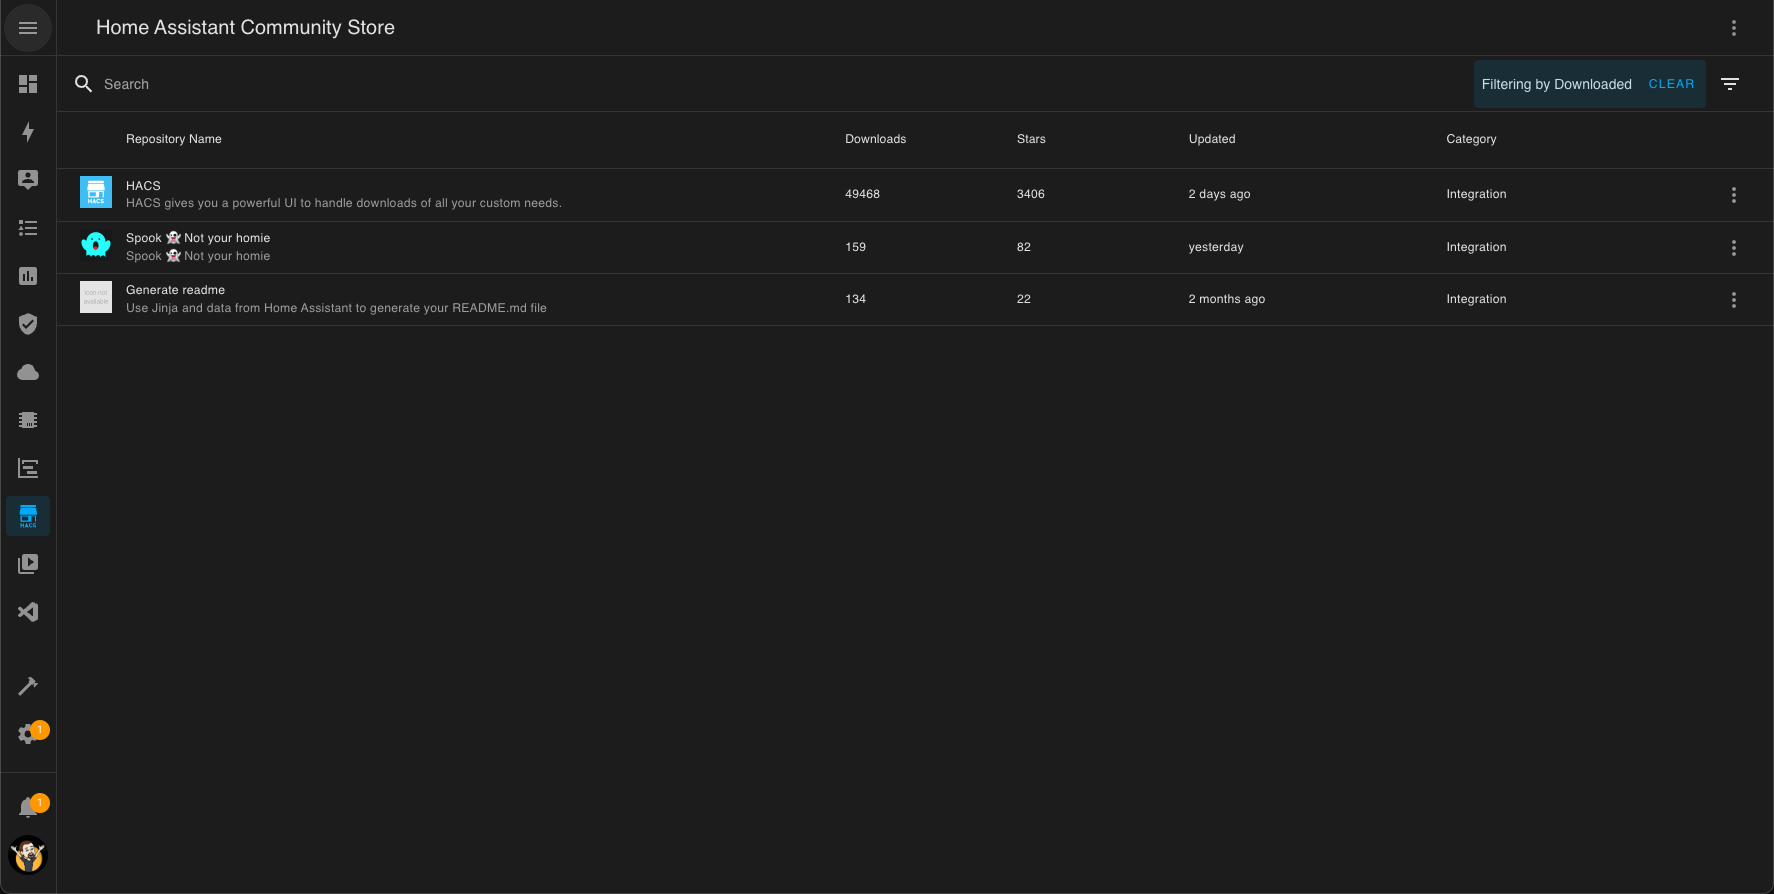Open the Logbook list icon
The width and height of the screenshot is (1774, 894).
(28, 228)
